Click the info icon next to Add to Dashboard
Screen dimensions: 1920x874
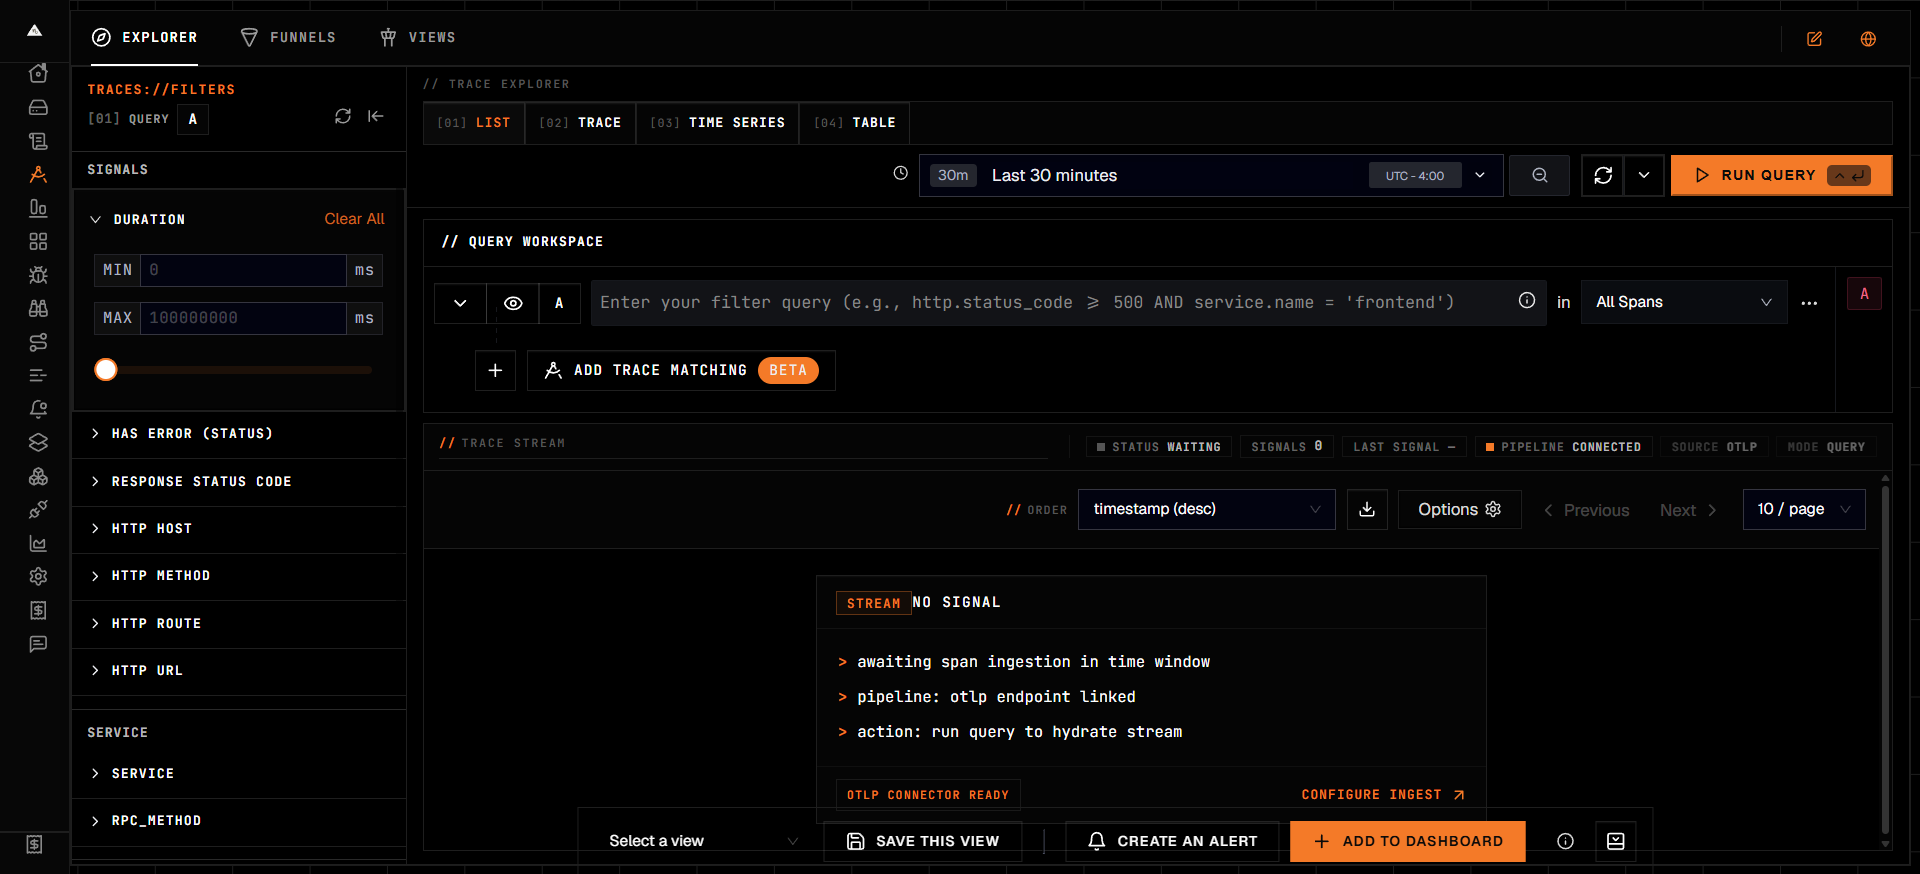1566,841
